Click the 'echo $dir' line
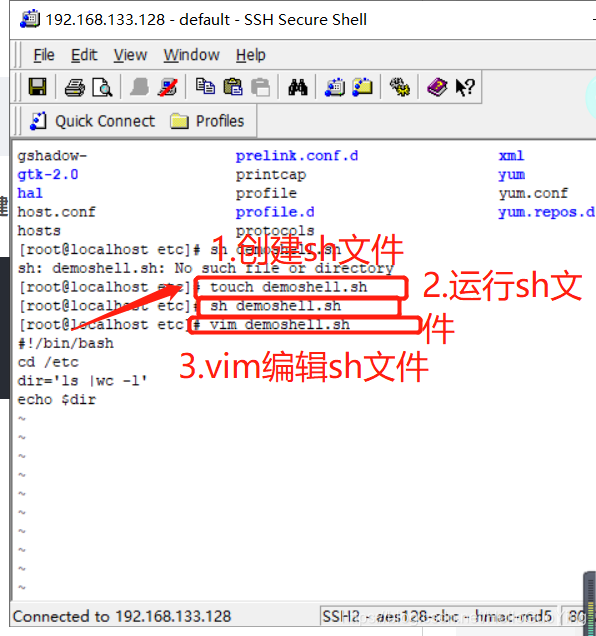This screenshot has width=596, height=636. point(56,400)
